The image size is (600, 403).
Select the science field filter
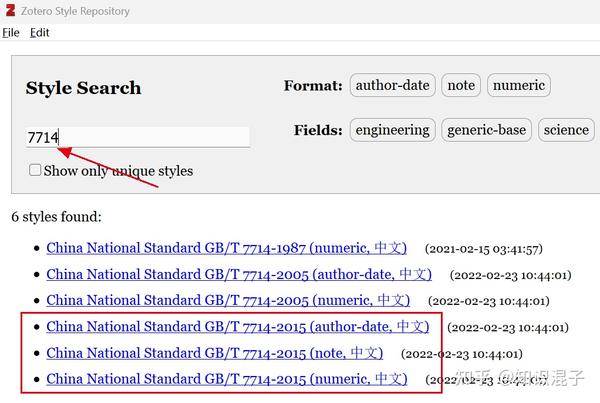pyautogui.click(x=566, y=130)
